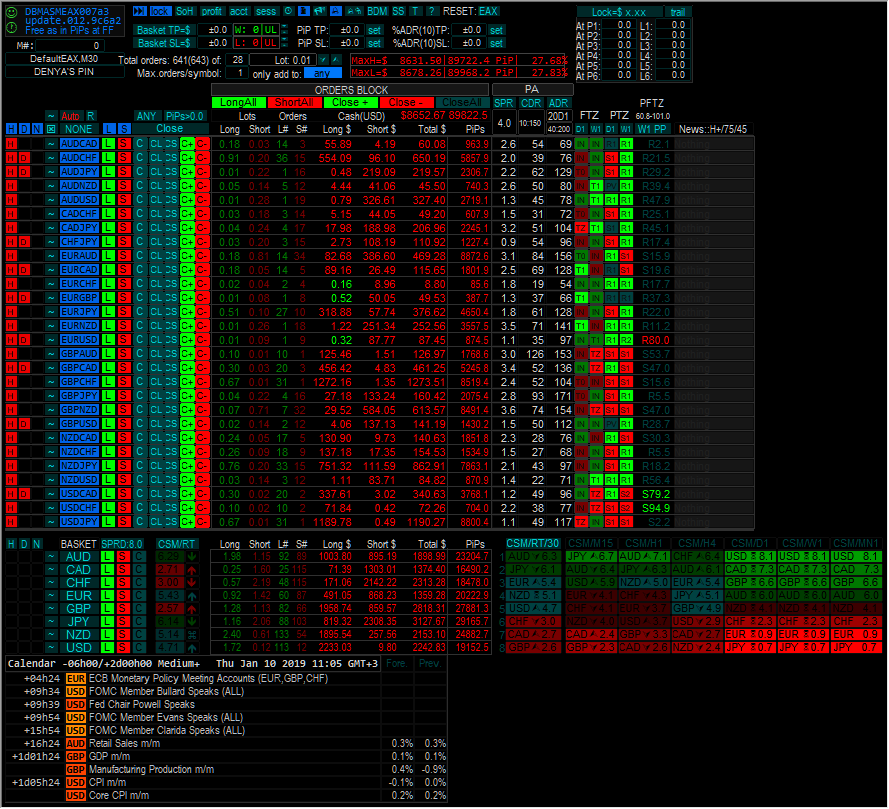Click the tilde icon in AUDCAD row
This screenshot has width=889, height=809.
point(51,144)
